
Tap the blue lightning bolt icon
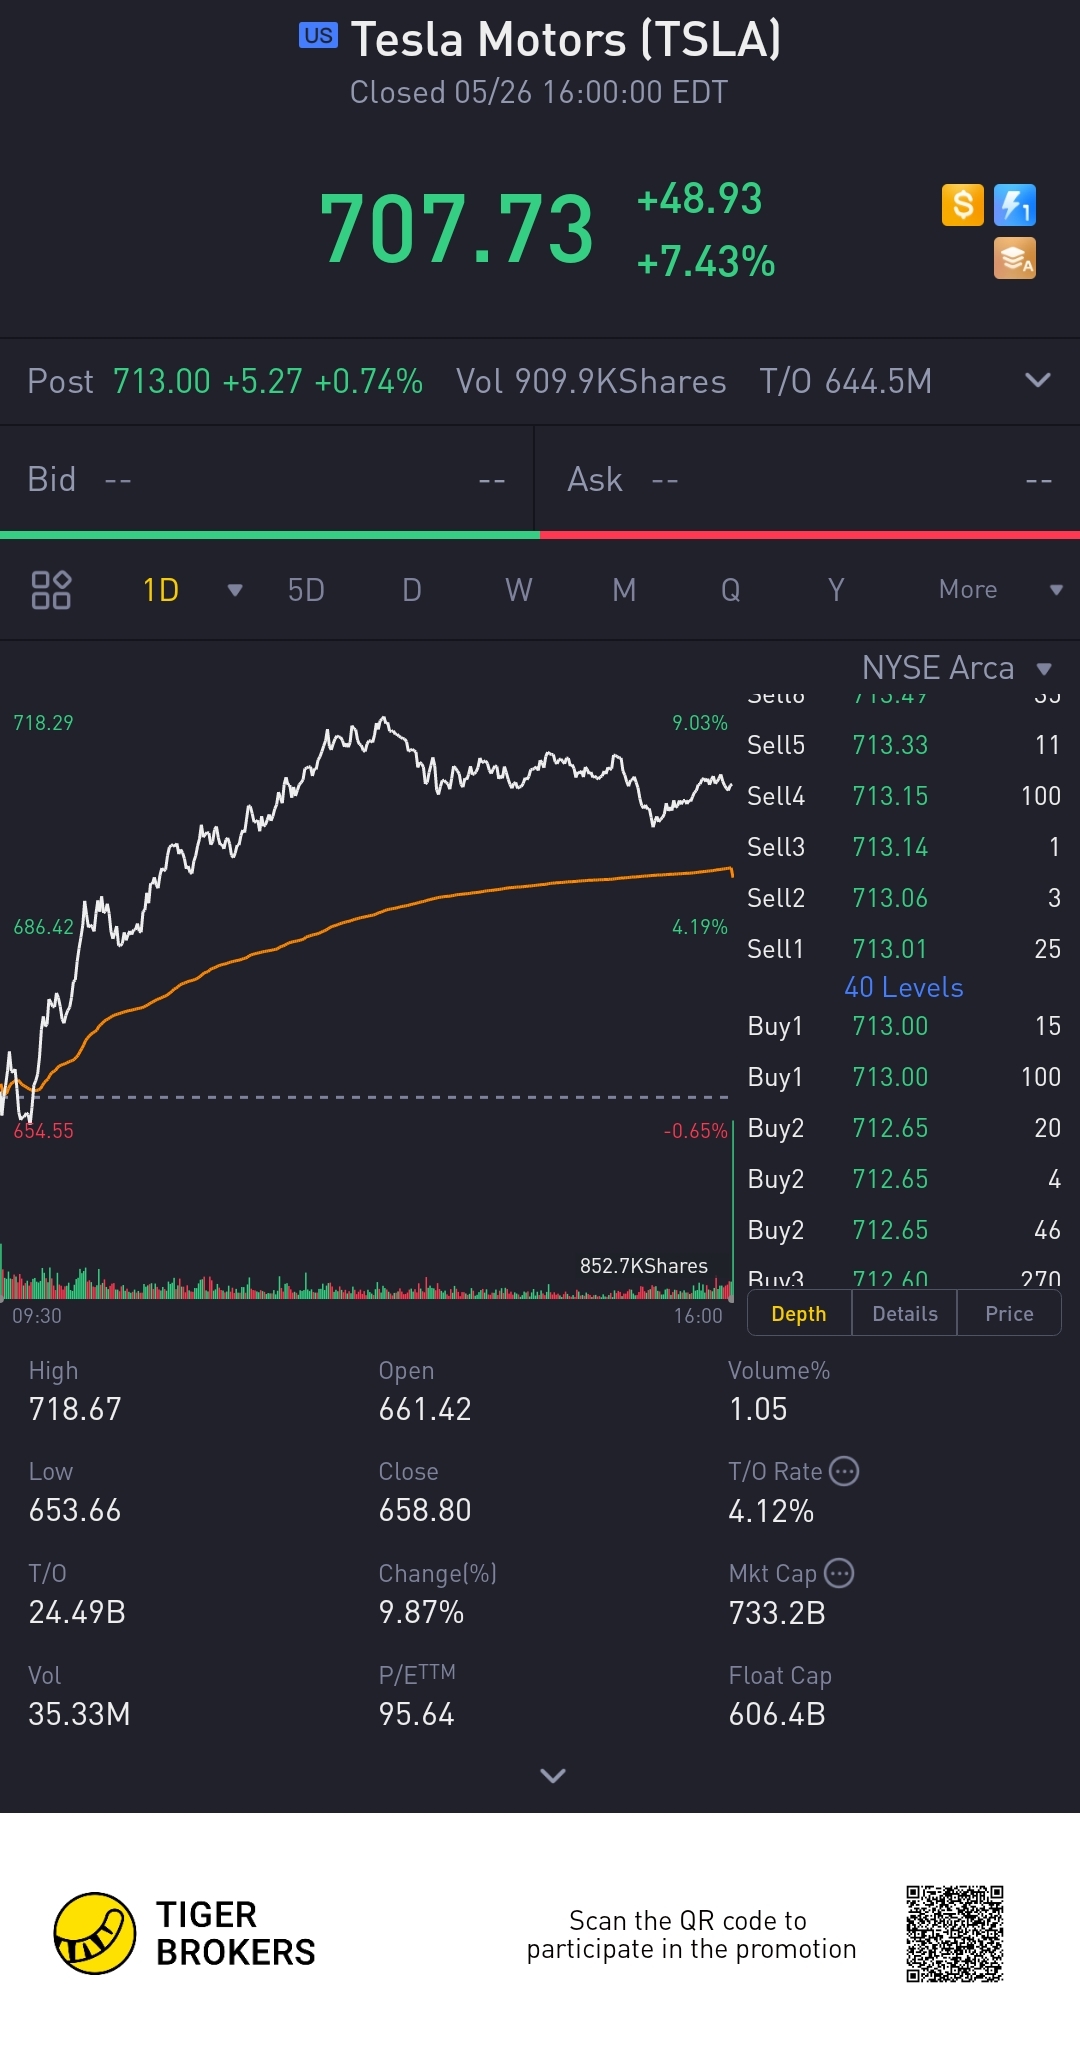coord(1014,205)
